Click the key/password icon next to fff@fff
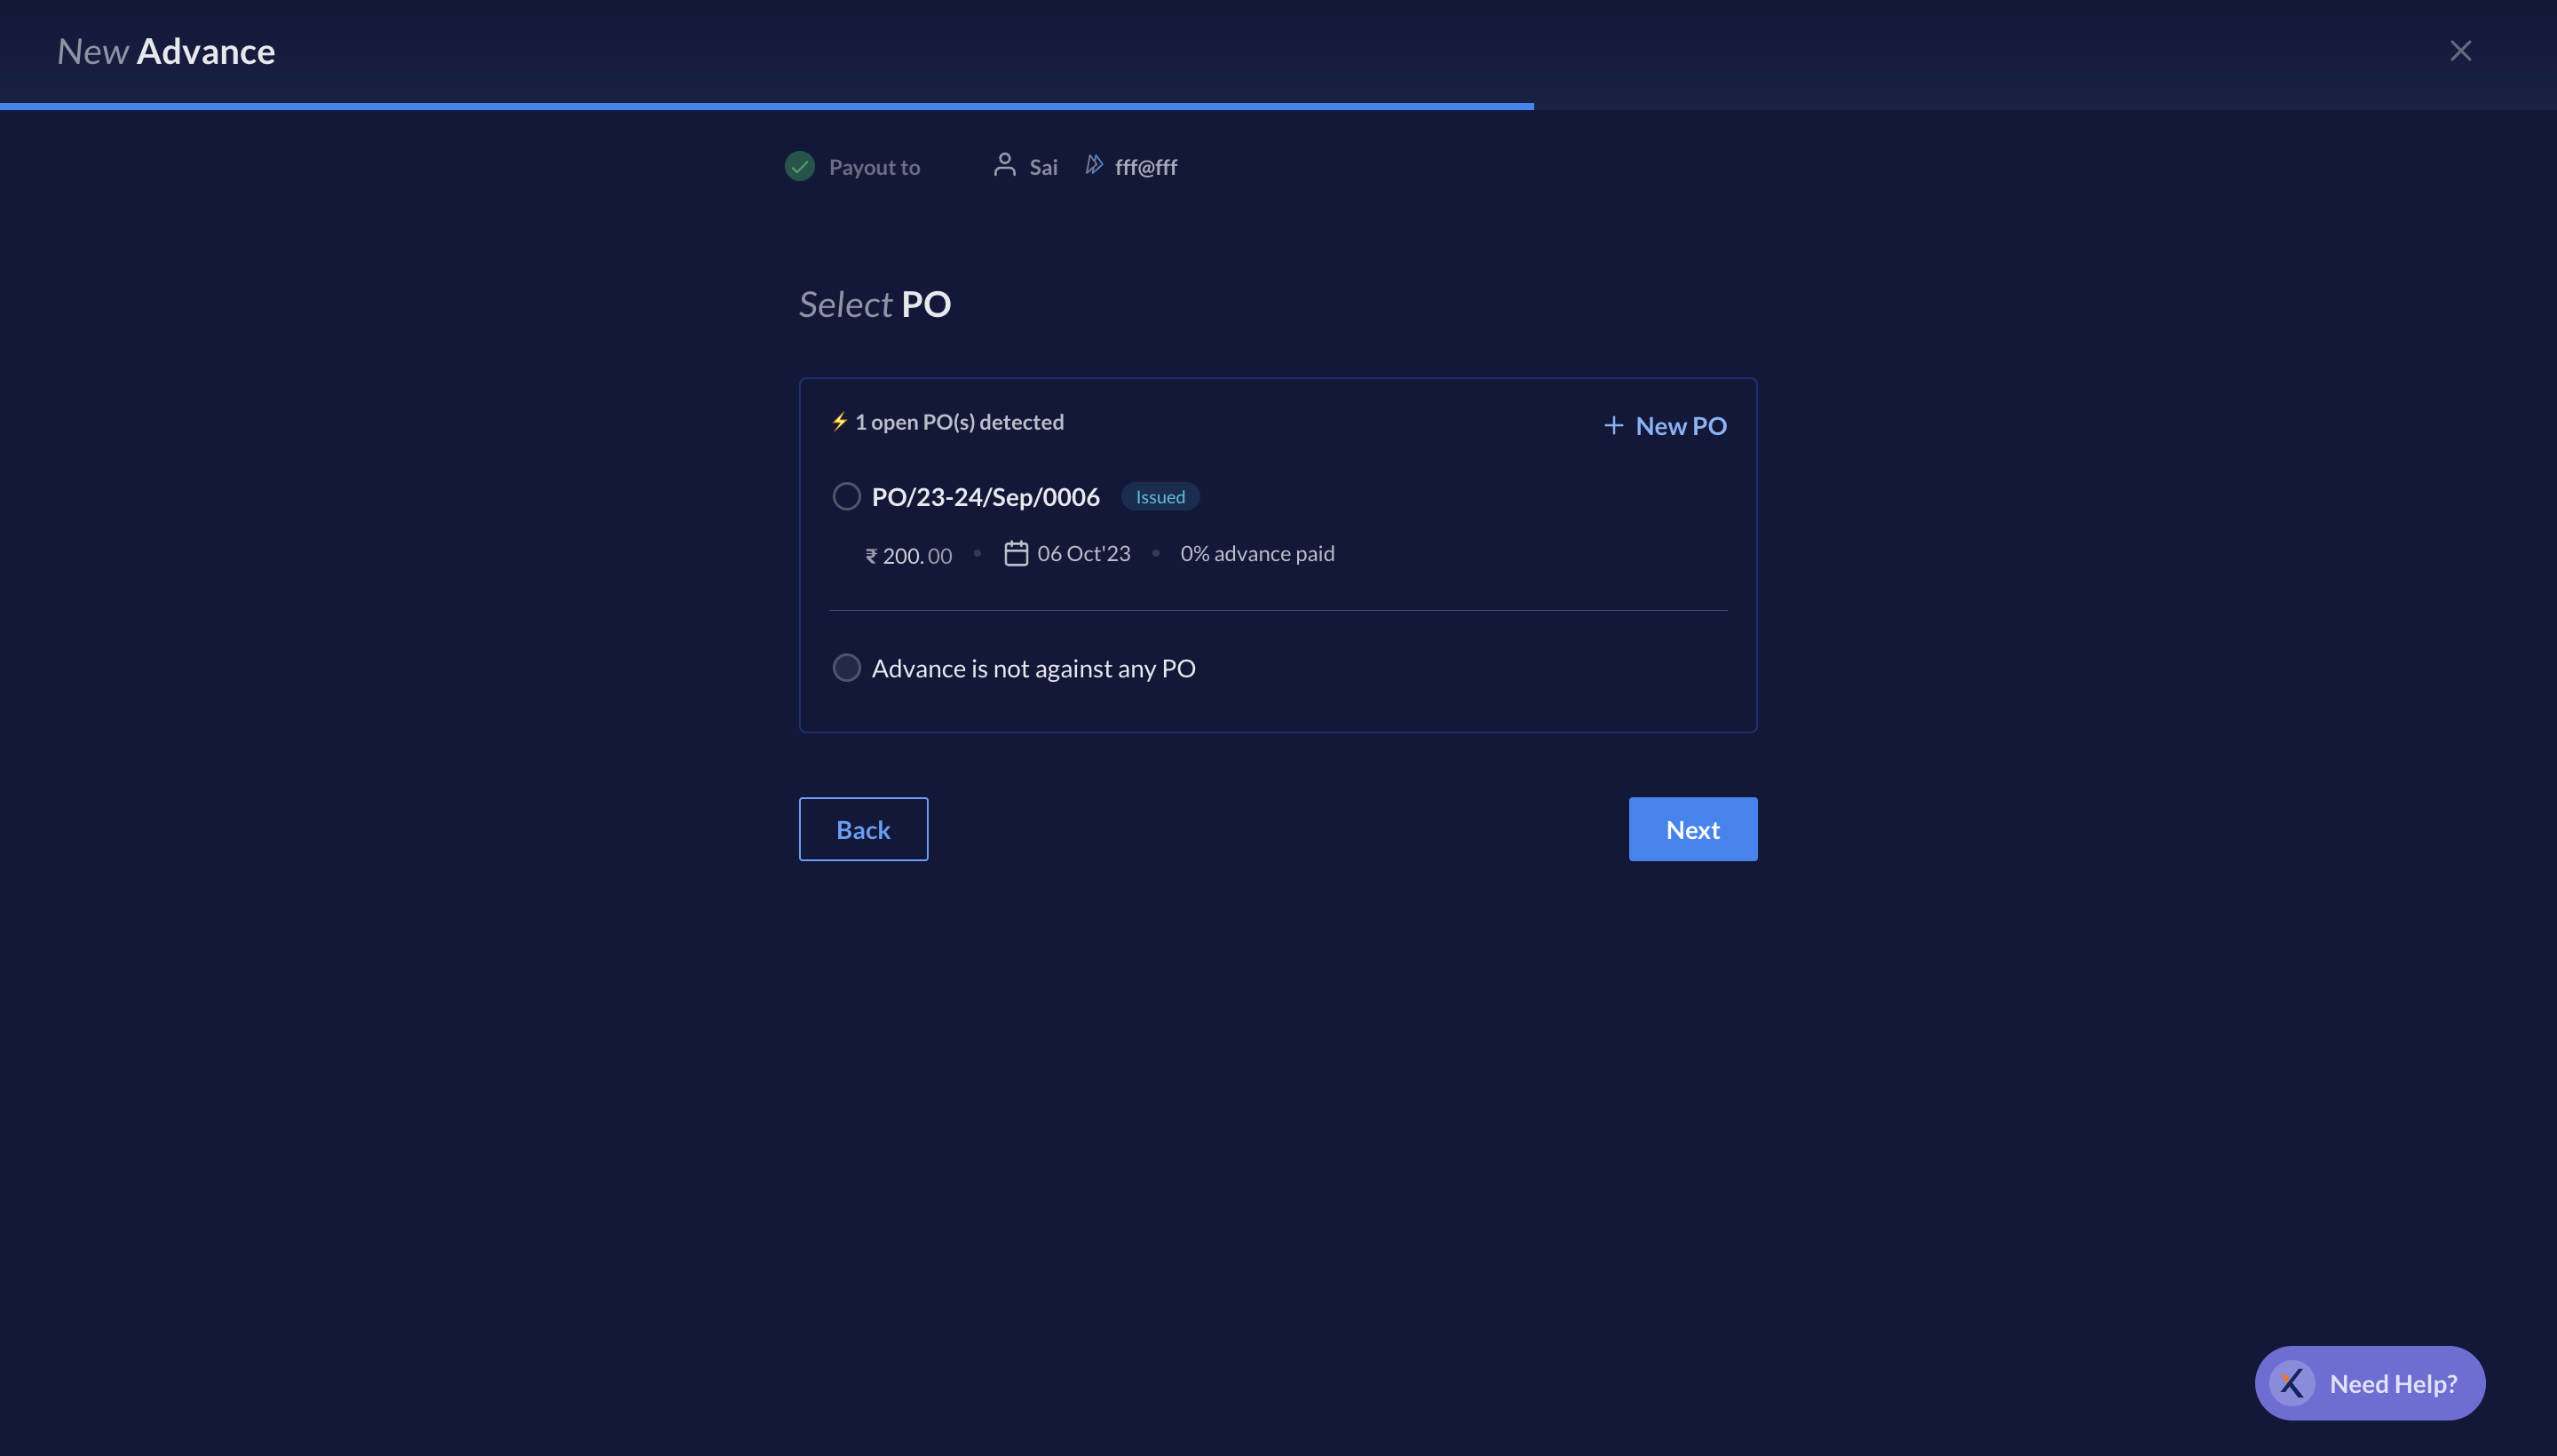Screen dimensions: 2557x1456 point(1094,163)
